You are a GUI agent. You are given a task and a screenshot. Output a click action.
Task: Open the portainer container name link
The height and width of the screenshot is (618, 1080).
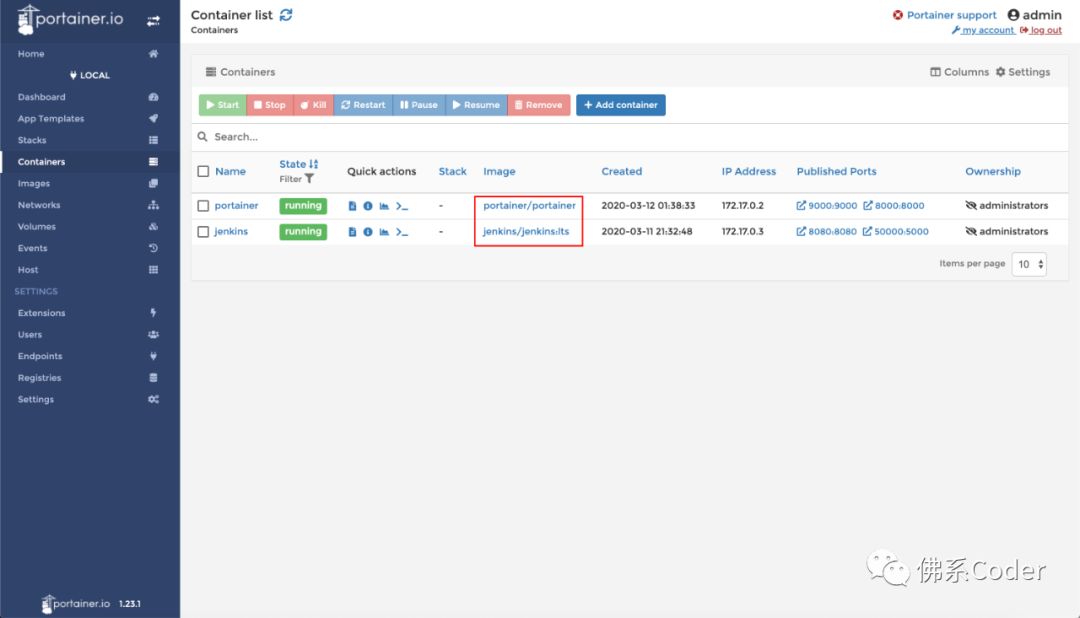click(236, 205)
